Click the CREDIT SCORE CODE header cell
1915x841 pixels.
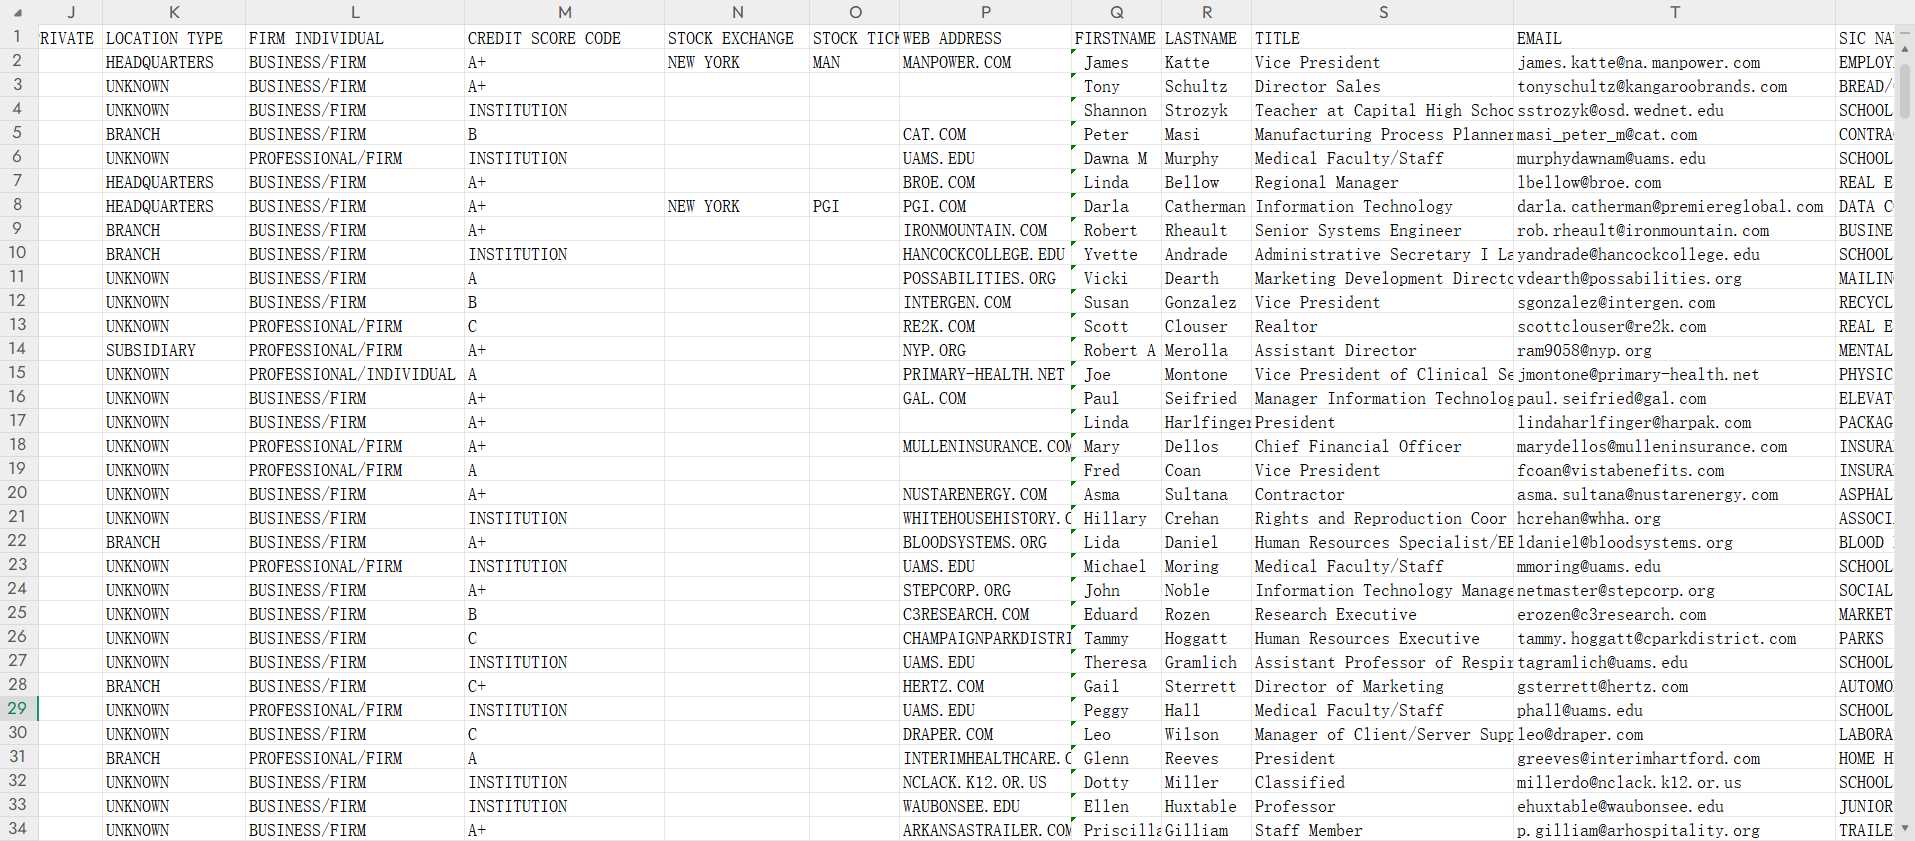point(565,37)
